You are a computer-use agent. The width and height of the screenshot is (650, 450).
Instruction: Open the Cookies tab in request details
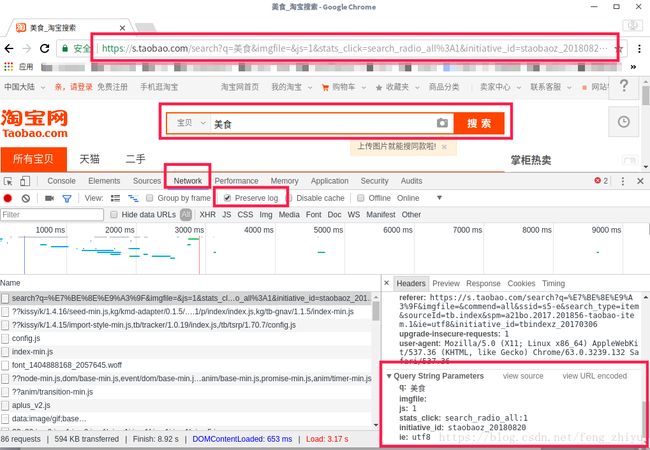(x=521, y=283)
